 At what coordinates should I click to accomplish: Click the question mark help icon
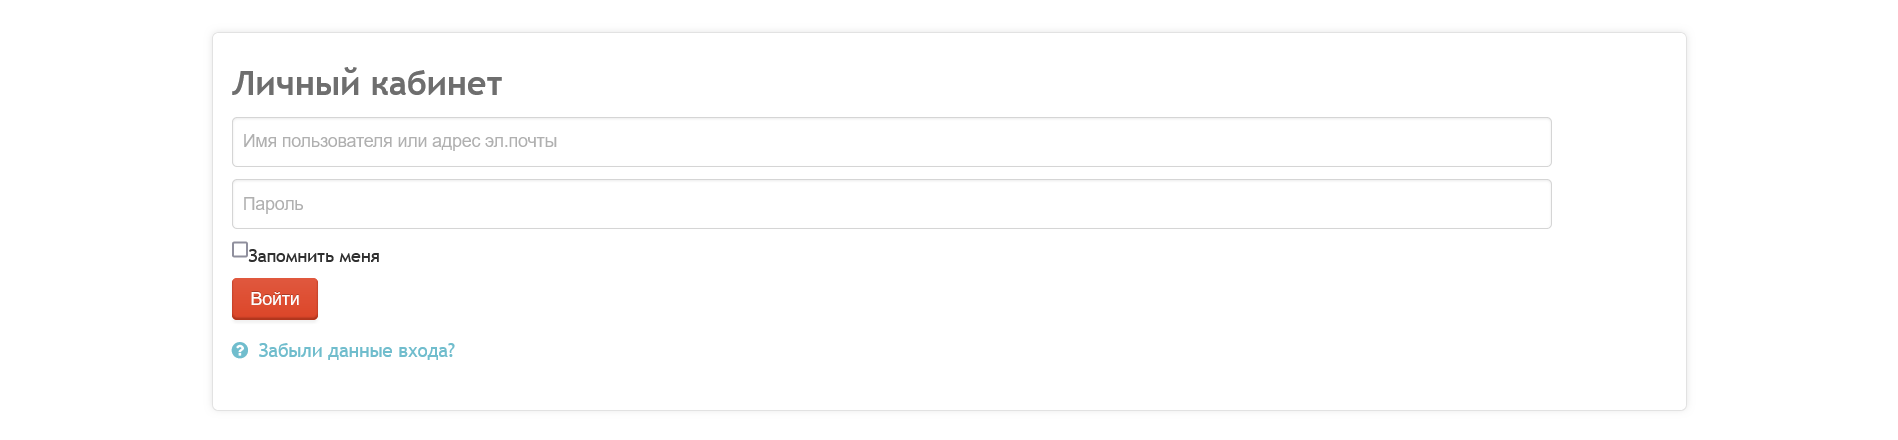point(240,351)
